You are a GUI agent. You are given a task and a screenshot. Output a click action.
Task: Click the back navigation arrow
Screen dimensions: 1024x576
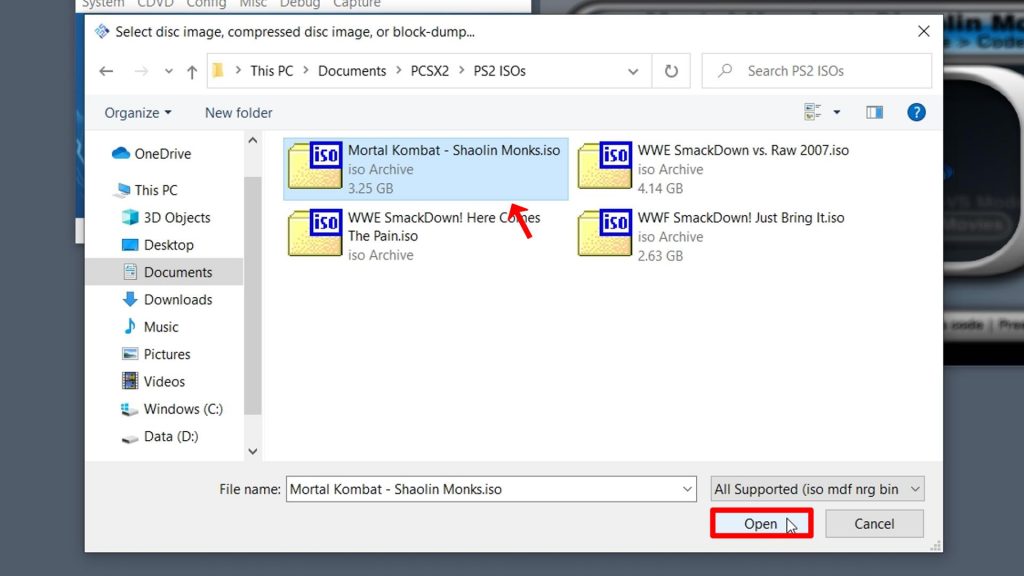[106, 70]
